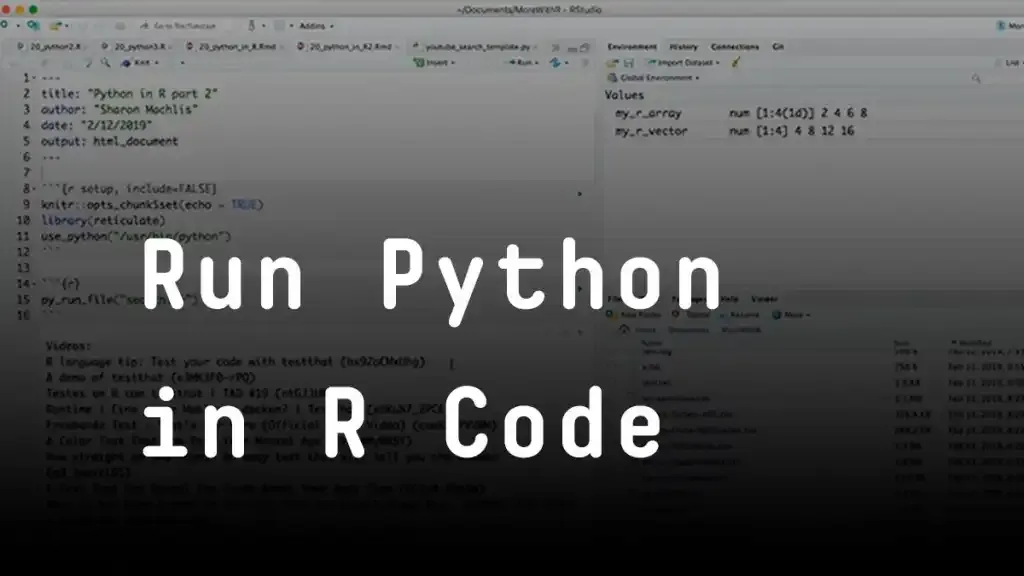Open the 20_python_in_R.Rmd tab

coord(233,47)
